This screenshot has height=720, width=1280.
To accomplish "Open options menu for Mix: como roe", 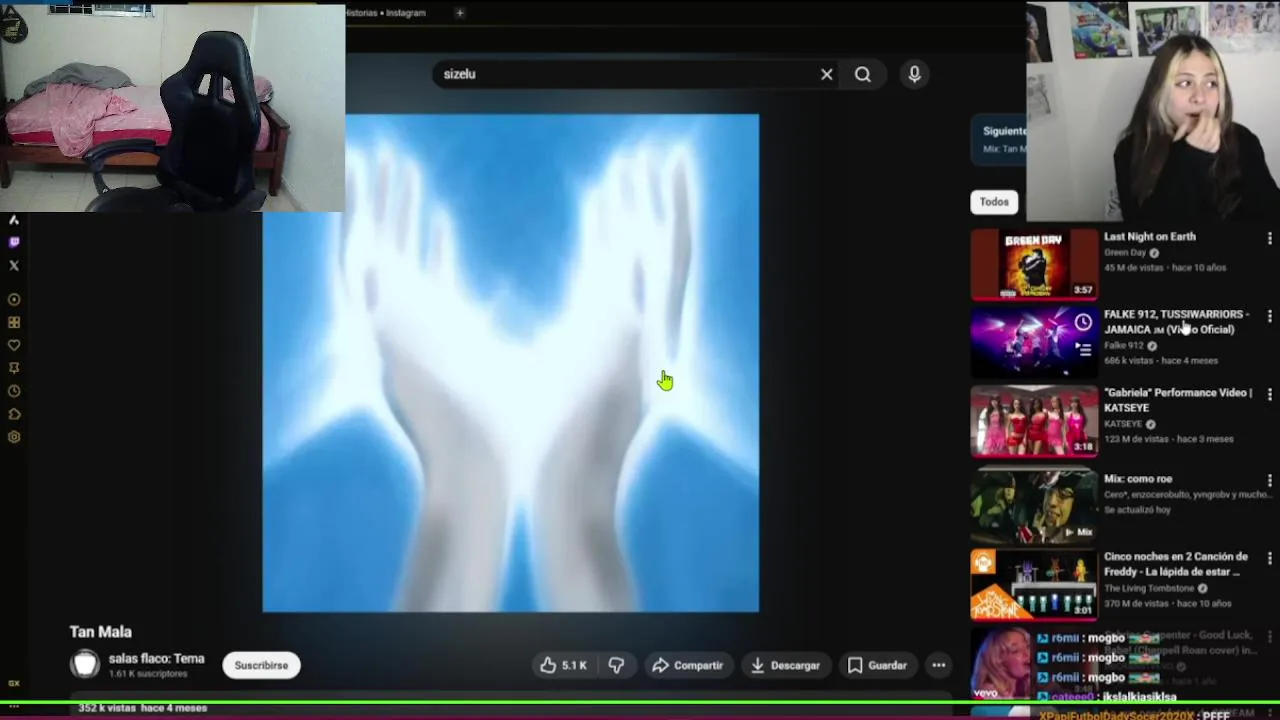I will (1269, 480).
